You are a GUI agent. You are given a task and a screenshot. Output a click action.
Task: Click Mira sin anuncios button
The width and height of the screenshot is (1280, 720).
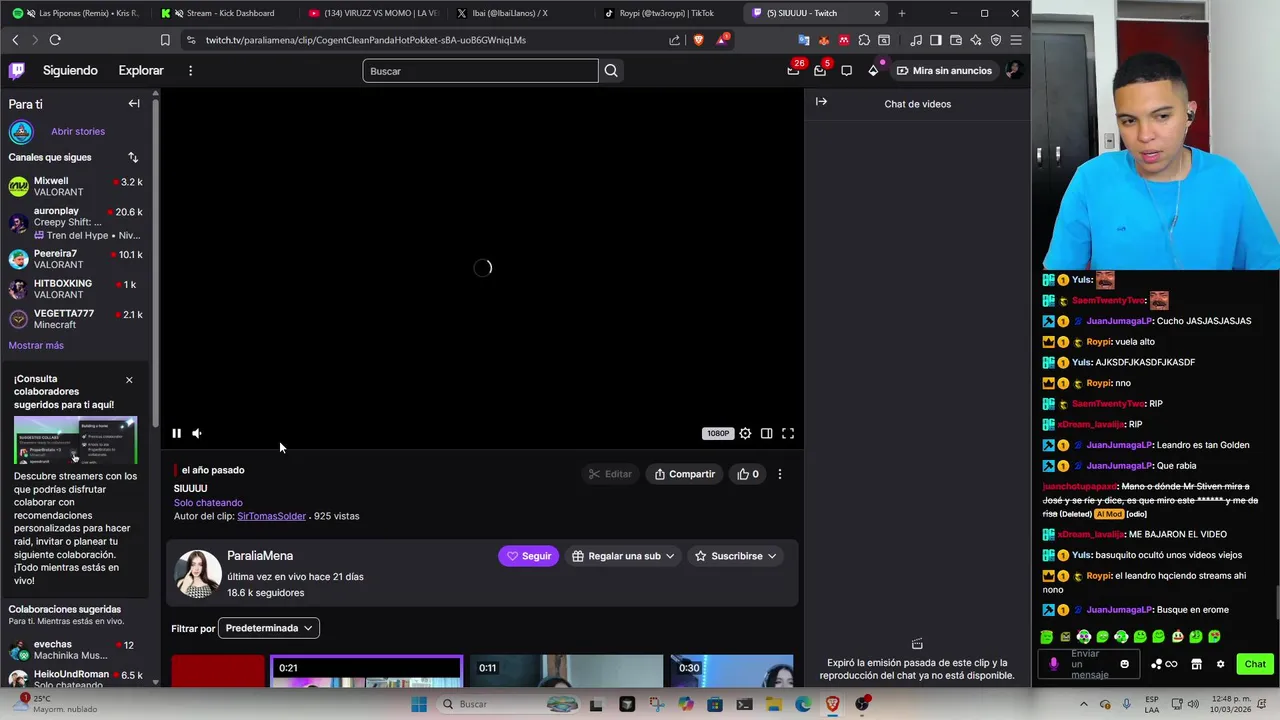pyautogui.click(x=944, y=71)
